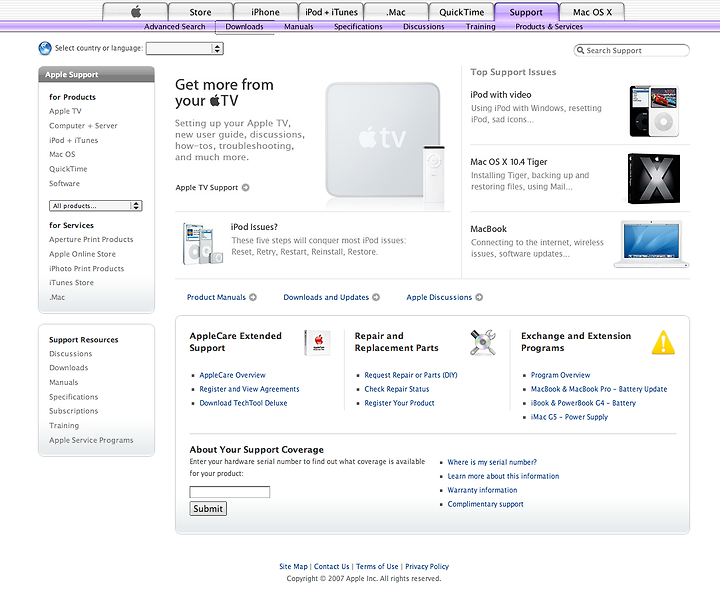
Task: Open the country or language dropdown
Action: click(x=185, y=48)
